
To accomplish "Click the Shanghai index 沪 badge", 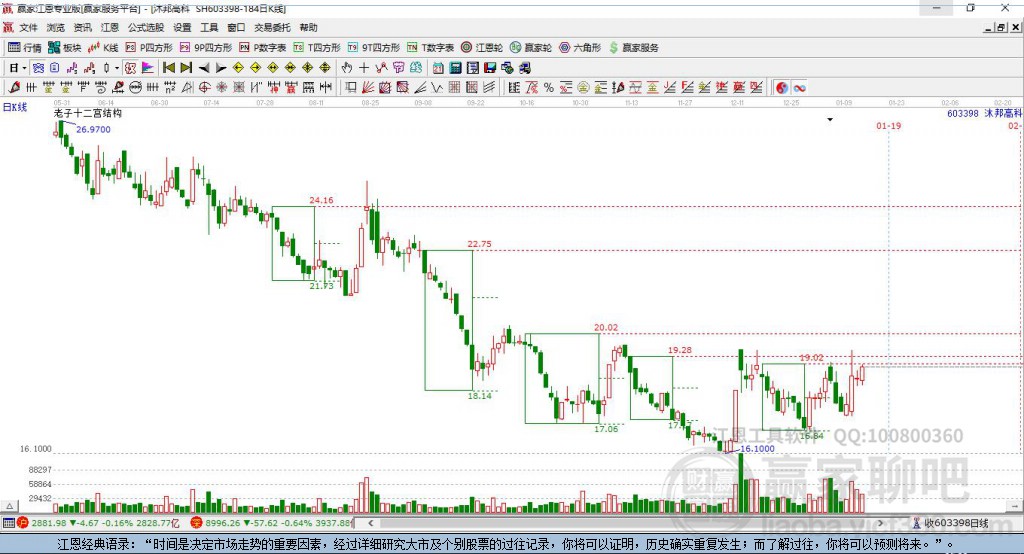I will coord(23,523).
